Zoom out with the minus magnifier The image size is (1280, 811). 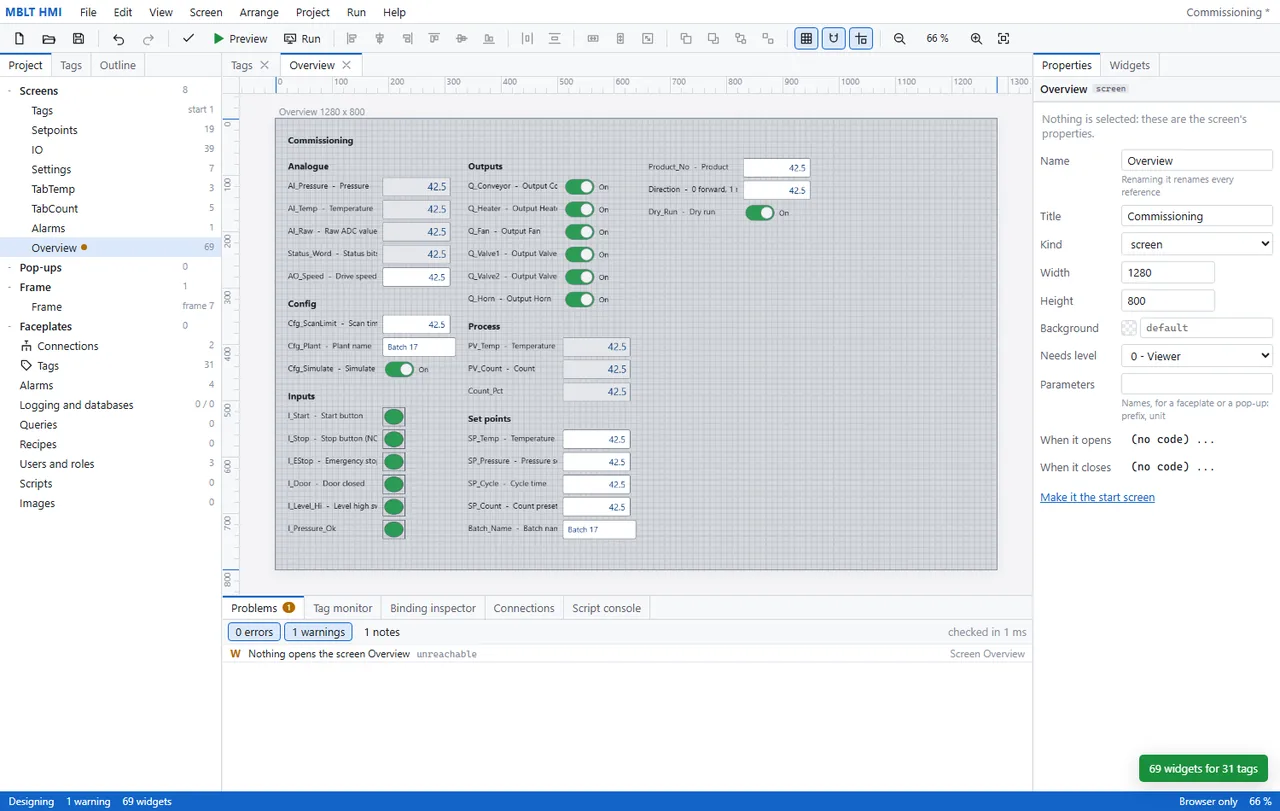(x=900, y=39)
